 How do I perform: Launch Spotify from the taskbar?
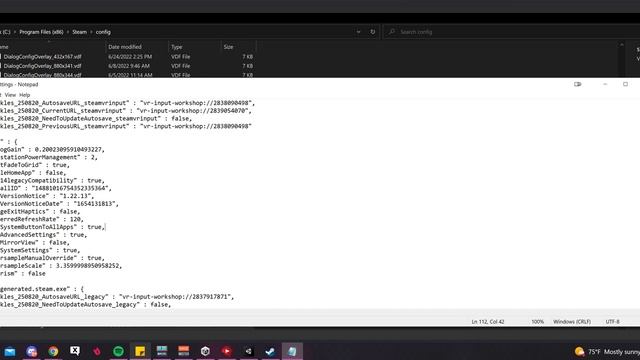point(118,351)
